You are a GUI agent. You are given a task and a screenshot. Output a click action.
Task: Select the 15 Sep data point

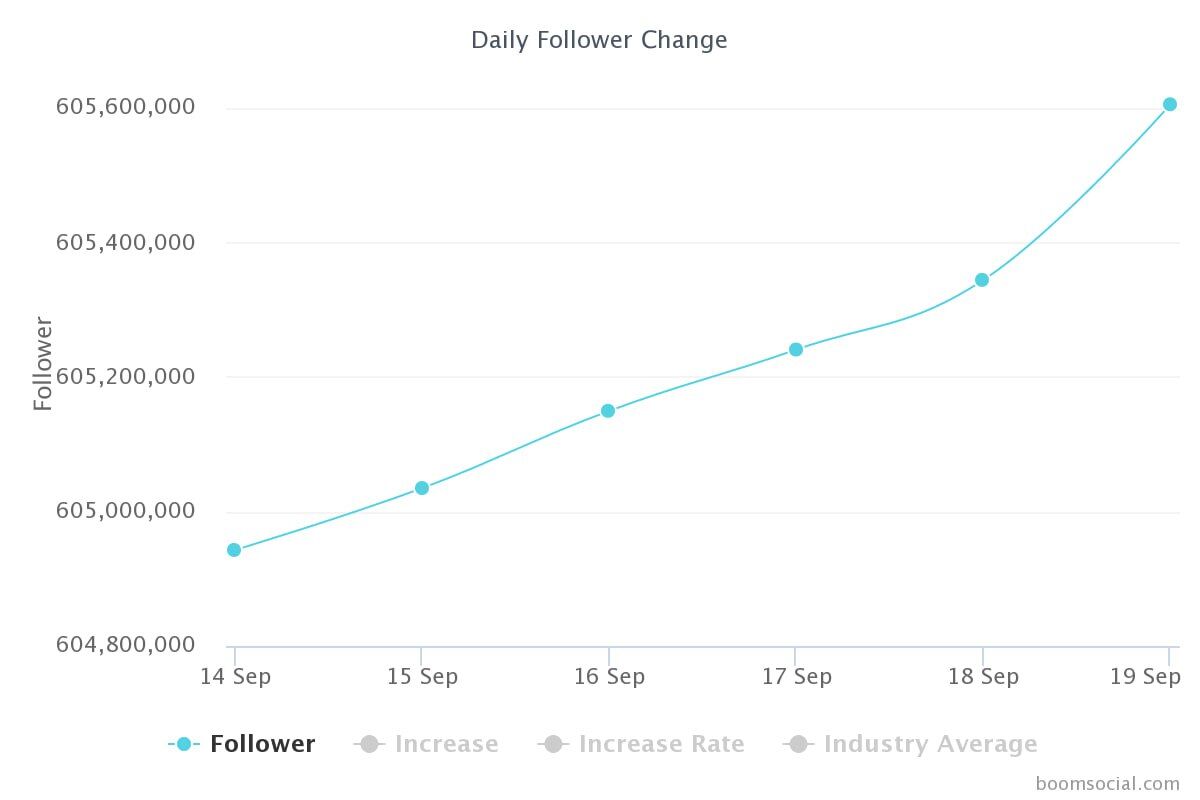(x=422, y=488)
